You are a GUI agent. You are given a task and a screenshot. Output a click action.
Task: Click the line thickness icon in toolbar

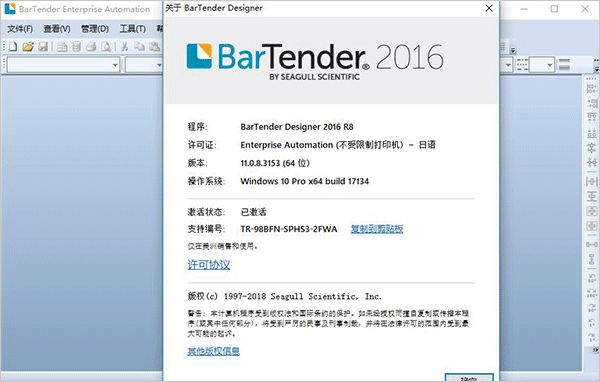(564, 65)
